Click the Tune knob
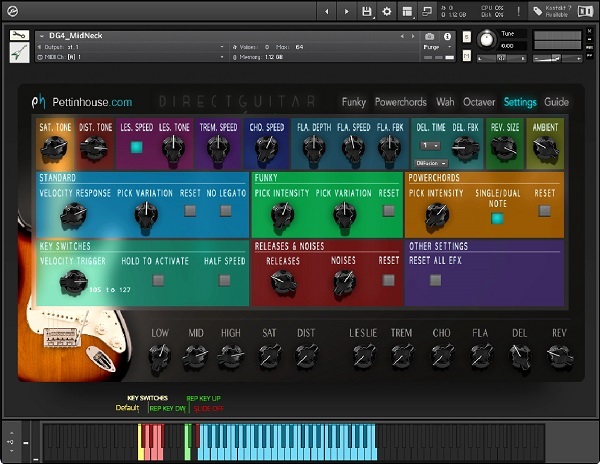 (487, 39)
